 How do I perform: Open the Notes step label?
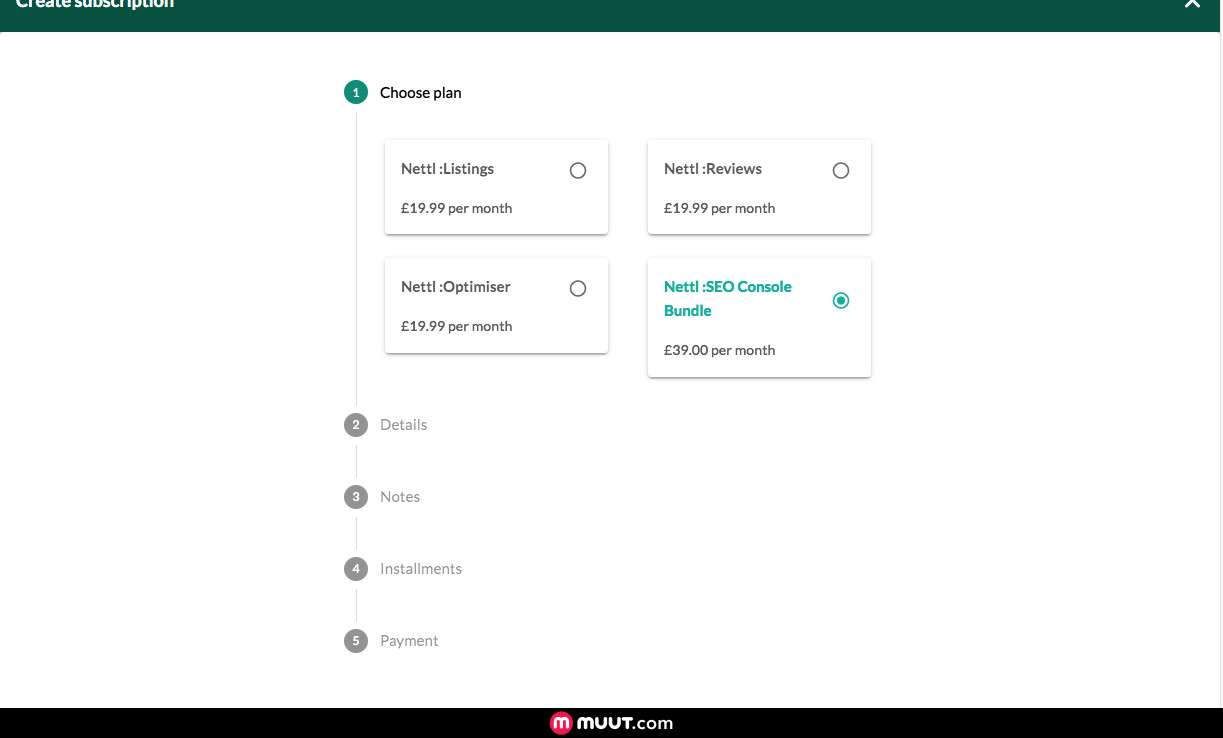click(x=400, y=497)
